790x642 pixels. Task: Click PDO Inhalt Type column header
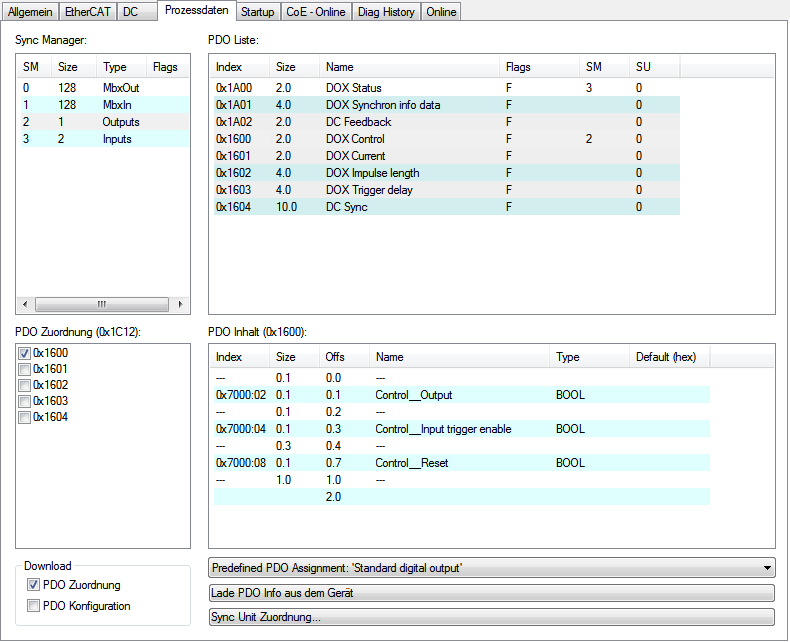[589, 357]
